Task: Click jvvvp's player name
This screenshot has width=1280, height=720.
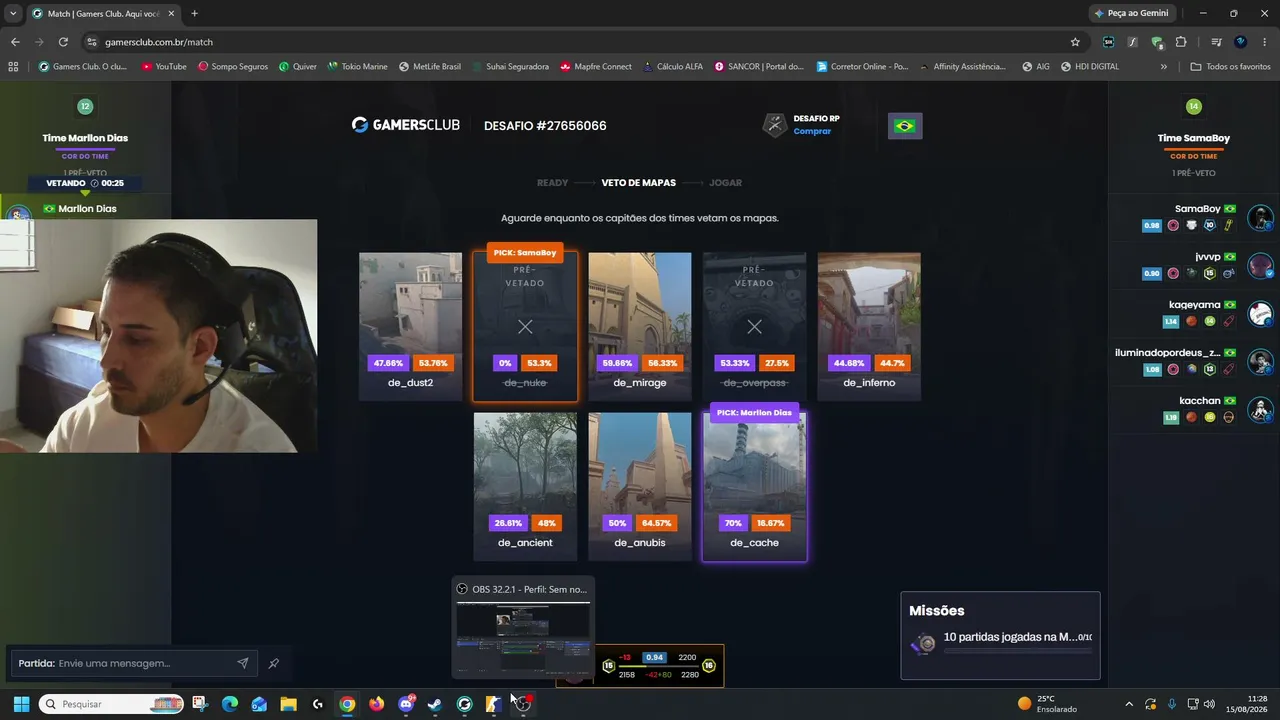Action: (x=1207, y=257)
